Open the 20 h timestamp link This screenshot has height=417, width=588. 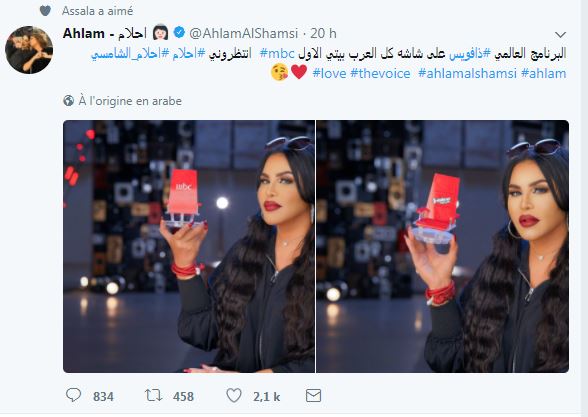[323, 33]
